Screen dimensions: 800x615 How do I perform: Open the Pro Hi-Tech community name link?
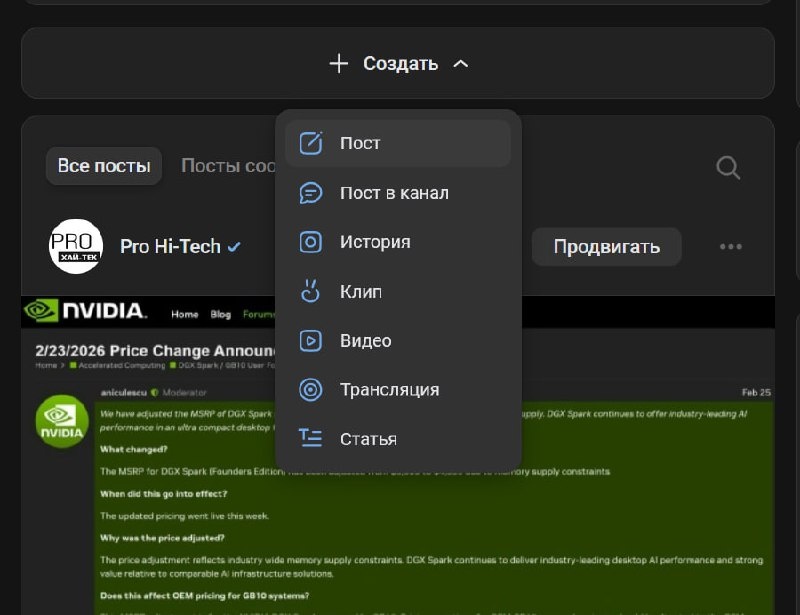point(170,247)
